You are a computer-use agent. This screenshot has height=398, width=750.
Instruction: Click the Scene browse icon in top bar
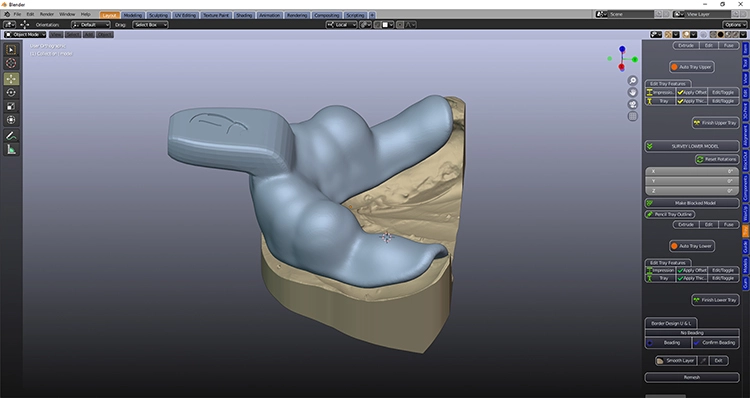(x=601, y=14)
